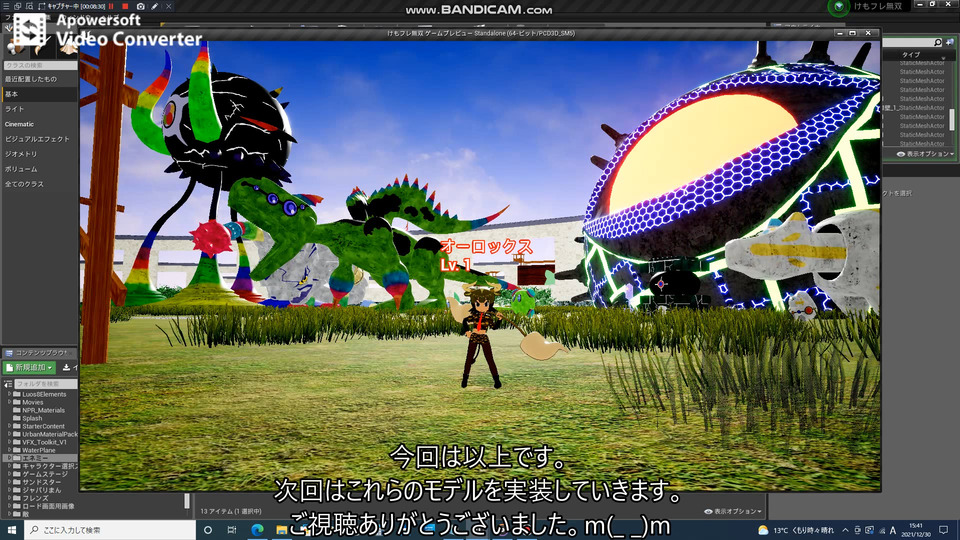Open the notification center icon
The image size is (960, 540).
[944, 530]
